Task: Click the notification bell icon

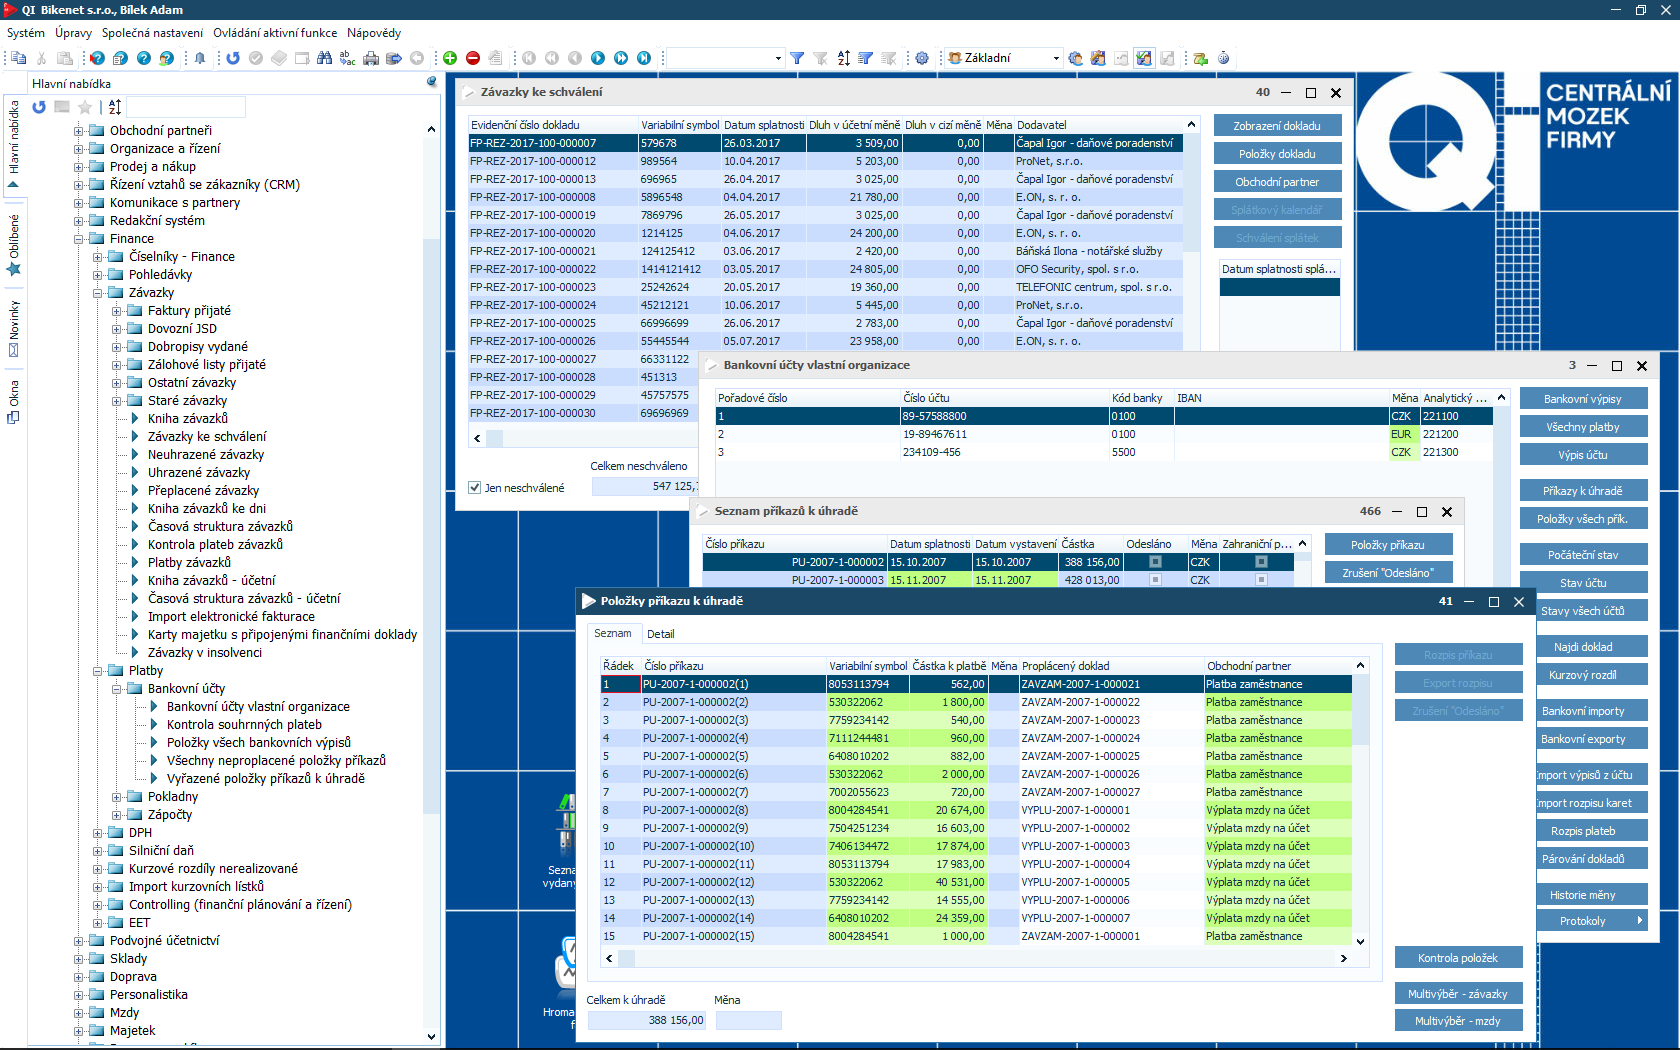Action: tap(200, 58)
